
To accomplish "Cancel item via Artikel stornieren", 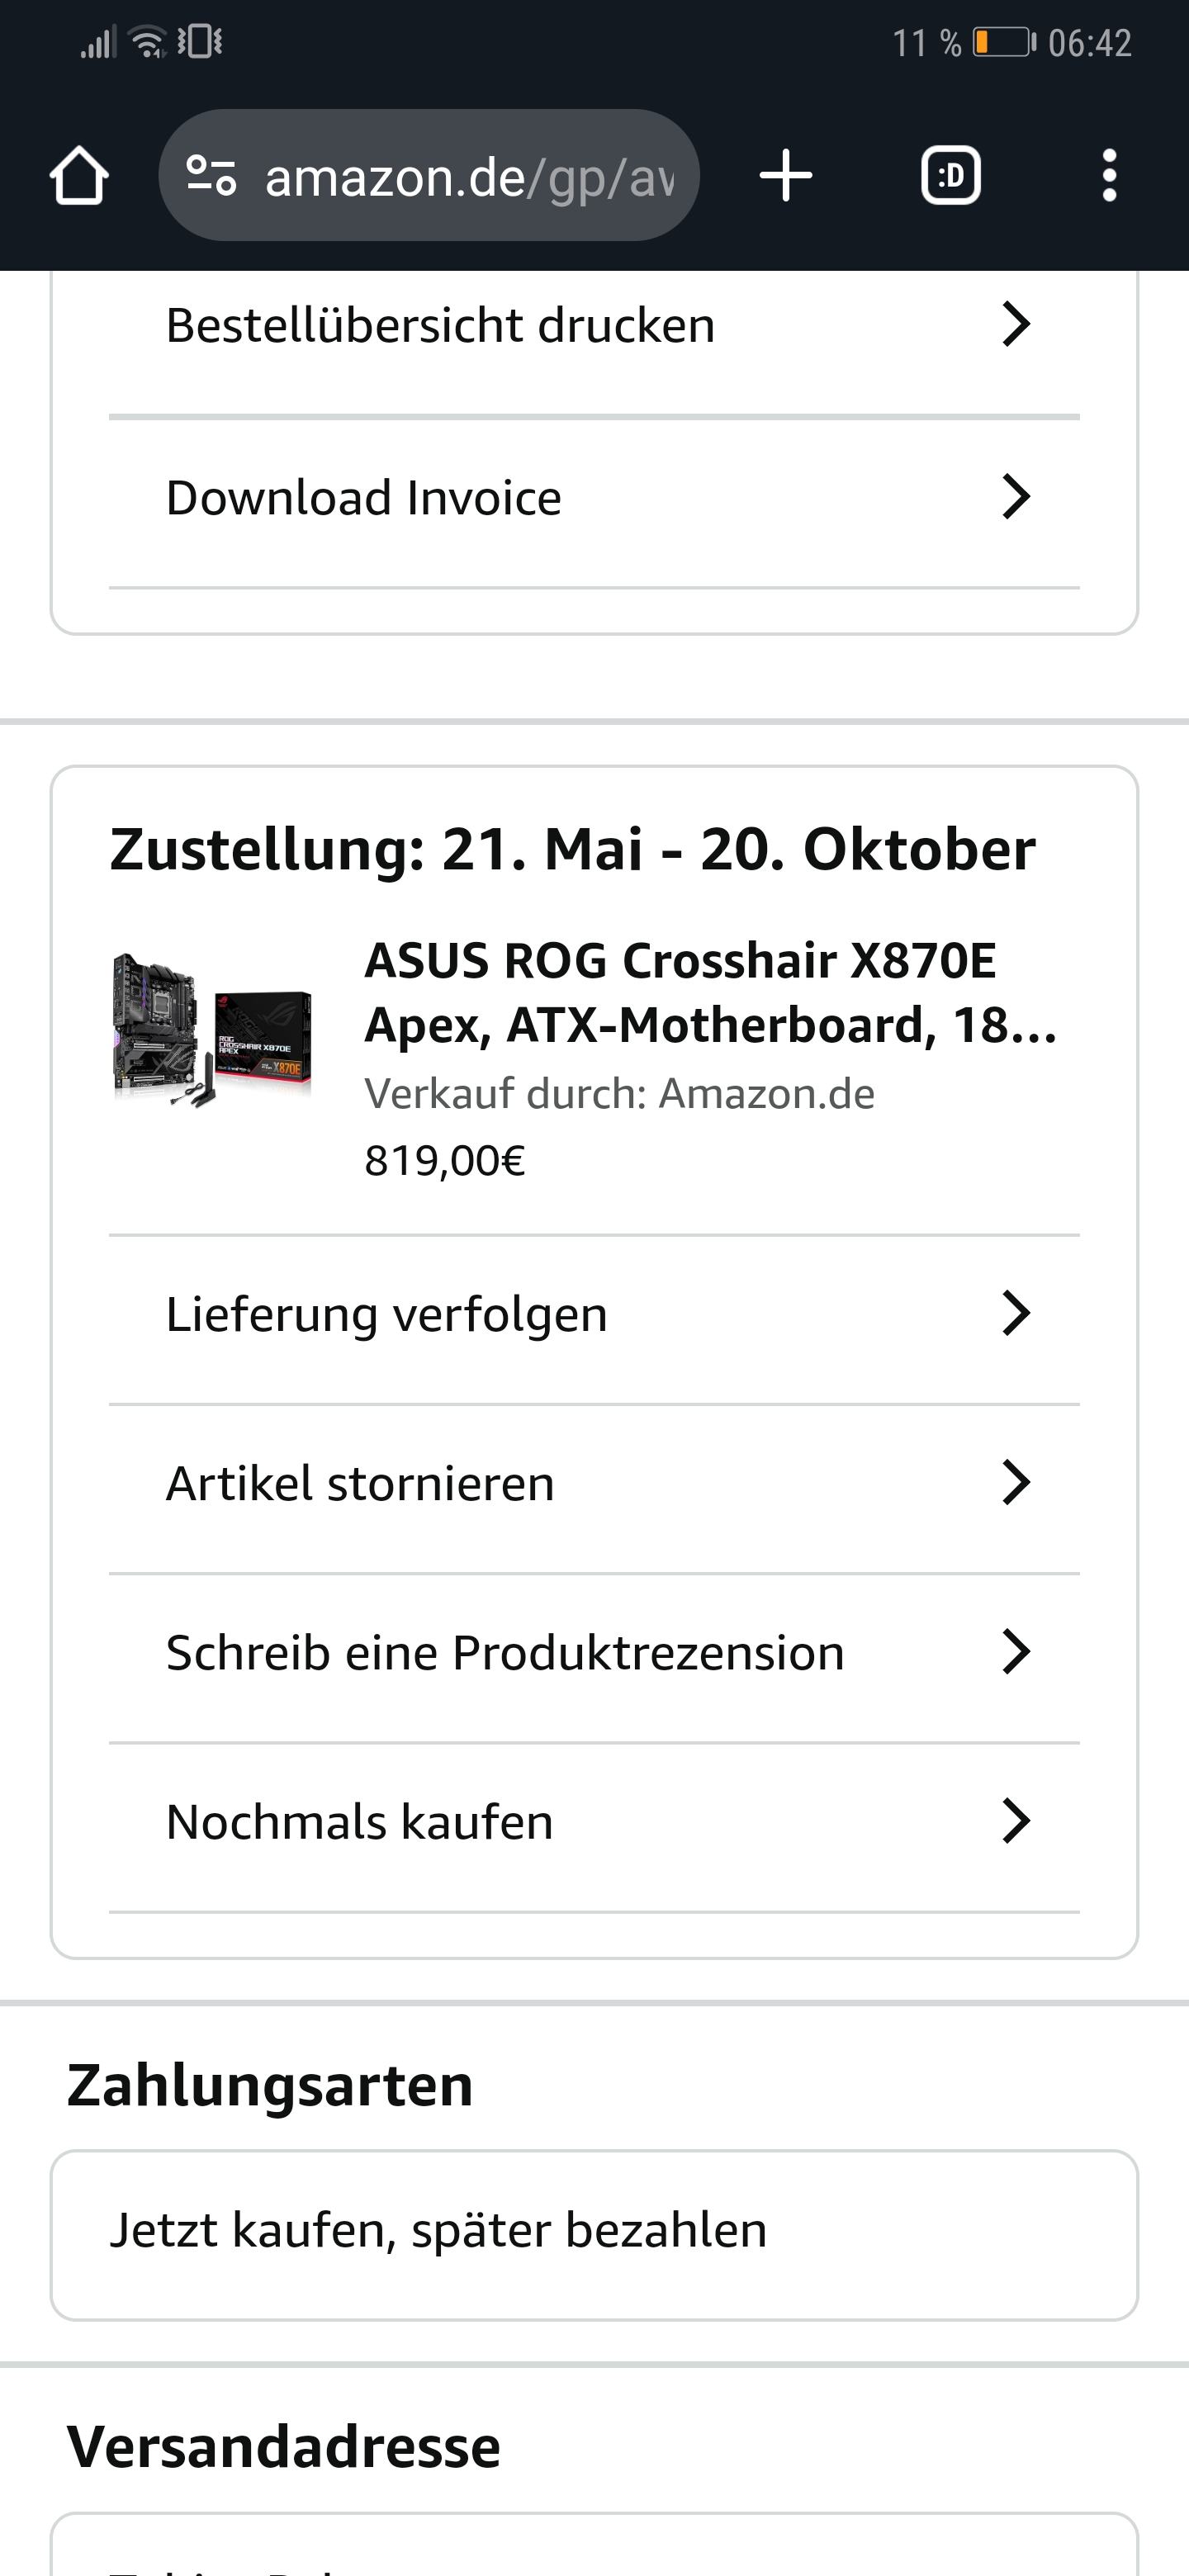I will (360, 1482).
